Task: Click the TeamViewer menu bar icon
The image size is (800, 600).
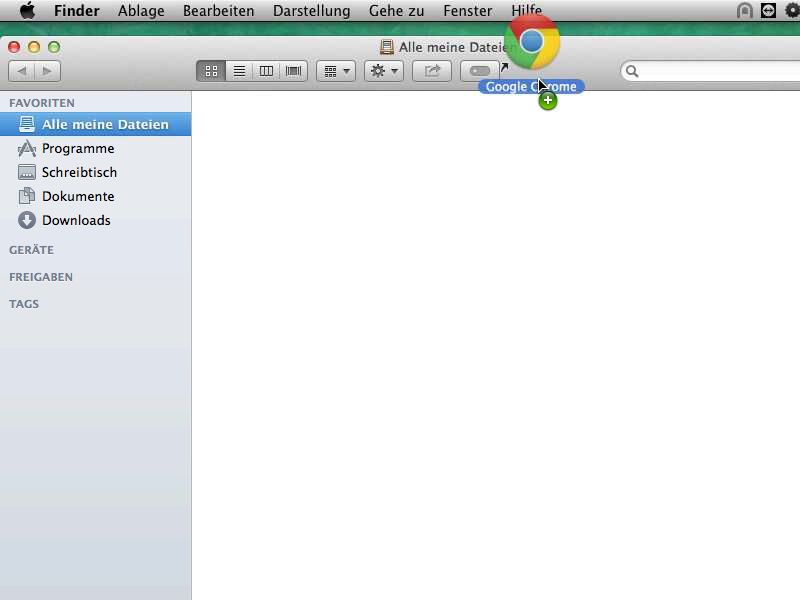Action: point(768,10)
